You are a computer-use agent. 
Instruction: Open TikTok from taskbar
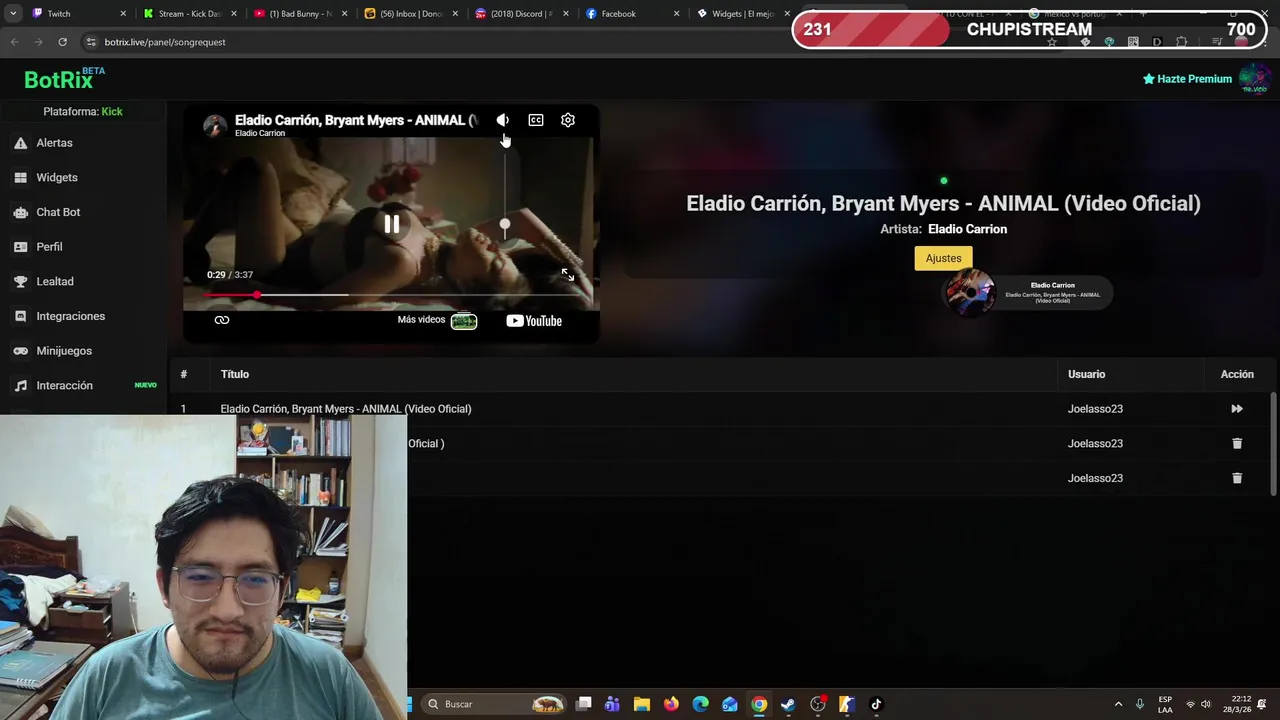coord(876,704)
